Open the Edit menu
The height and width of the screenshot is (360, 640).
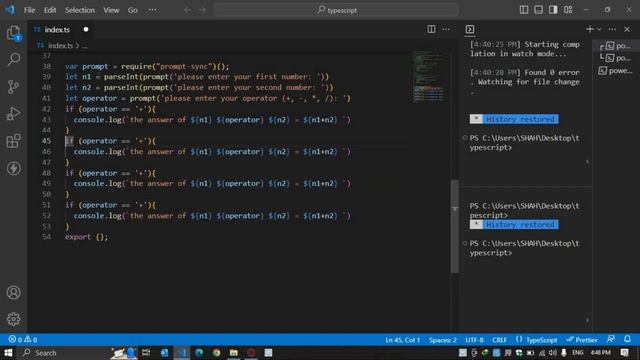click(50, 10)
